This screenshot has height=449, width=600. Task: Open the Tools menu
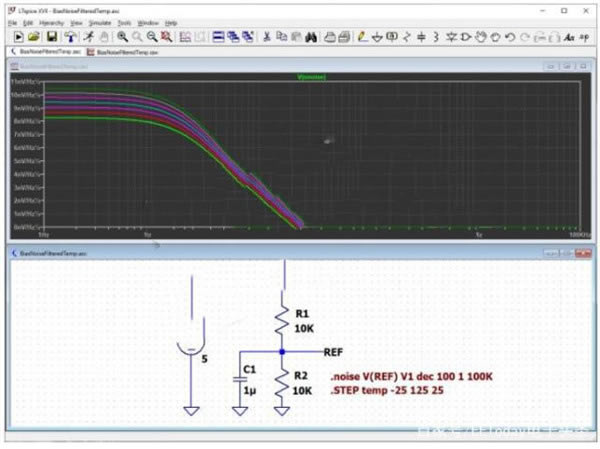pyautogui.click(x=124, y=21)
